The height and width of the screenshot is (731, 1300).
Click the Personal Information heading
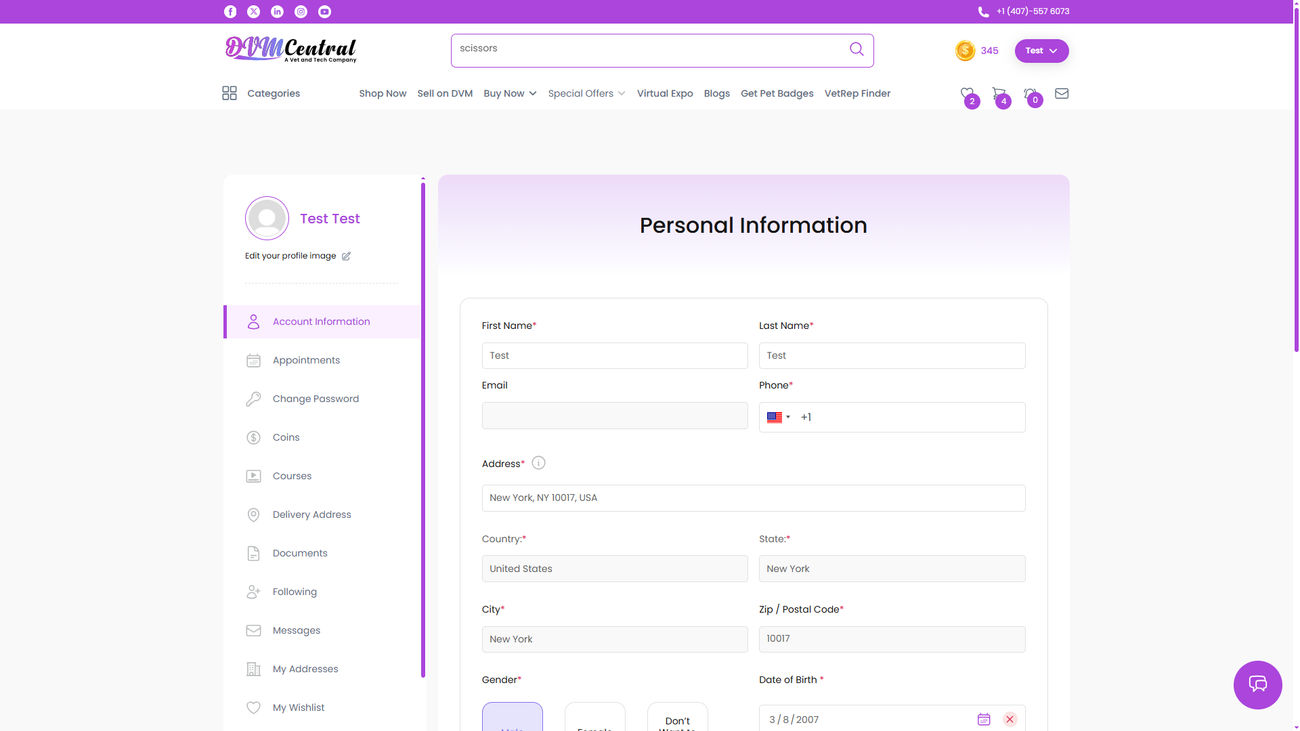pos(753,226)
